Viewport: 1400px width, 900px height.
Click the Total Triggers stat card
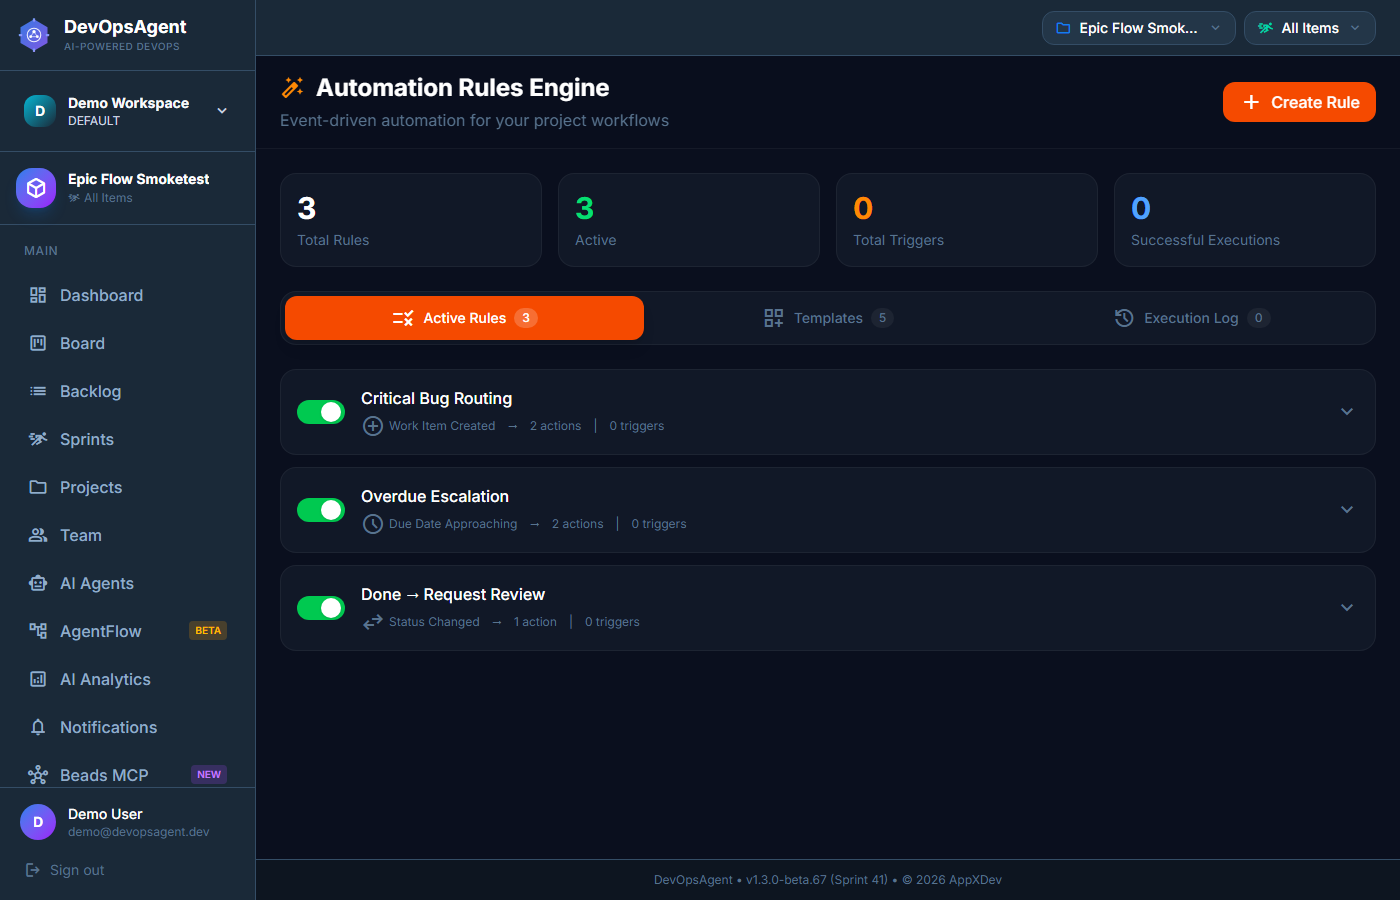(x=966, y=220)
